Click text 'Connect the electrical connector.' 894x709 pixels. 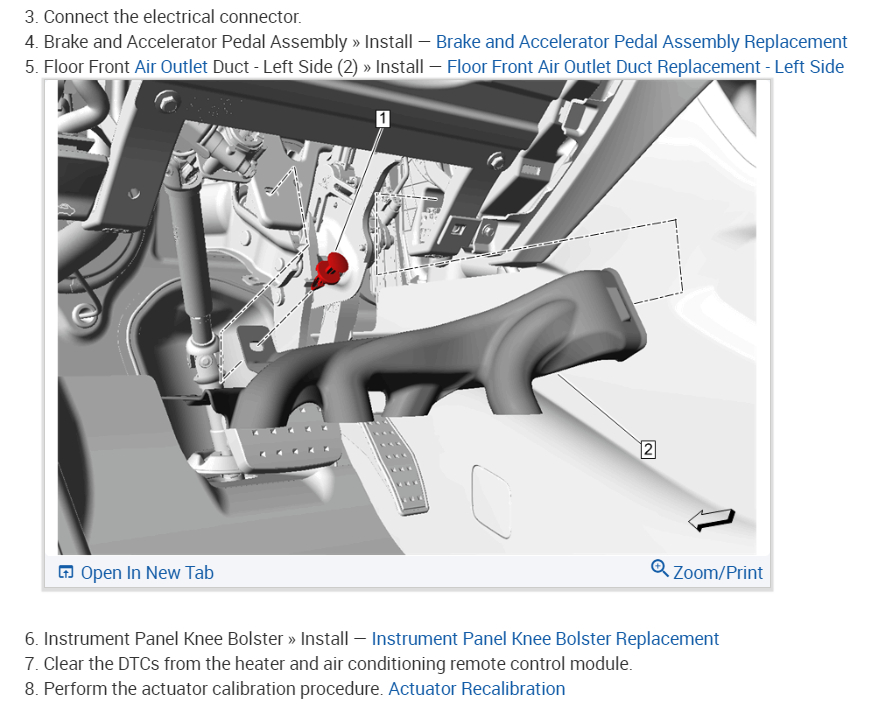172,17
